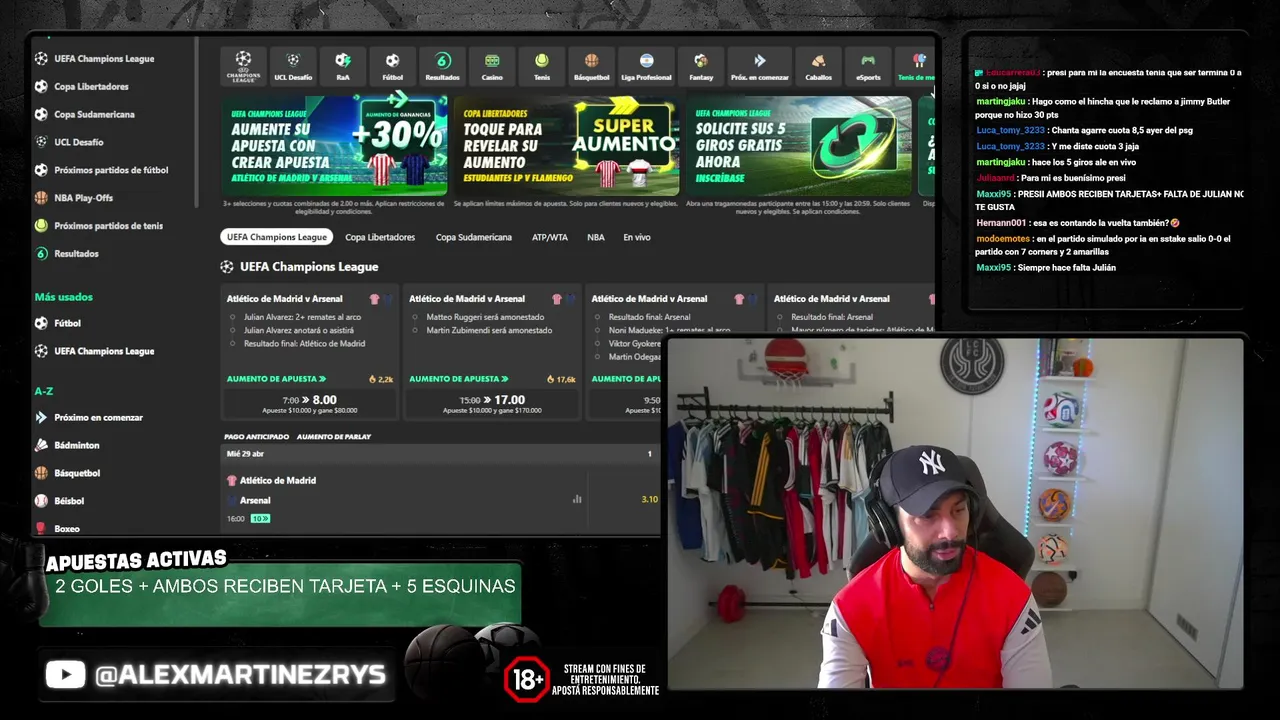This screenshot has width=1280, height=720.
Task: Open the Resultados icon in top bar
Action: [x=443, y=66]
